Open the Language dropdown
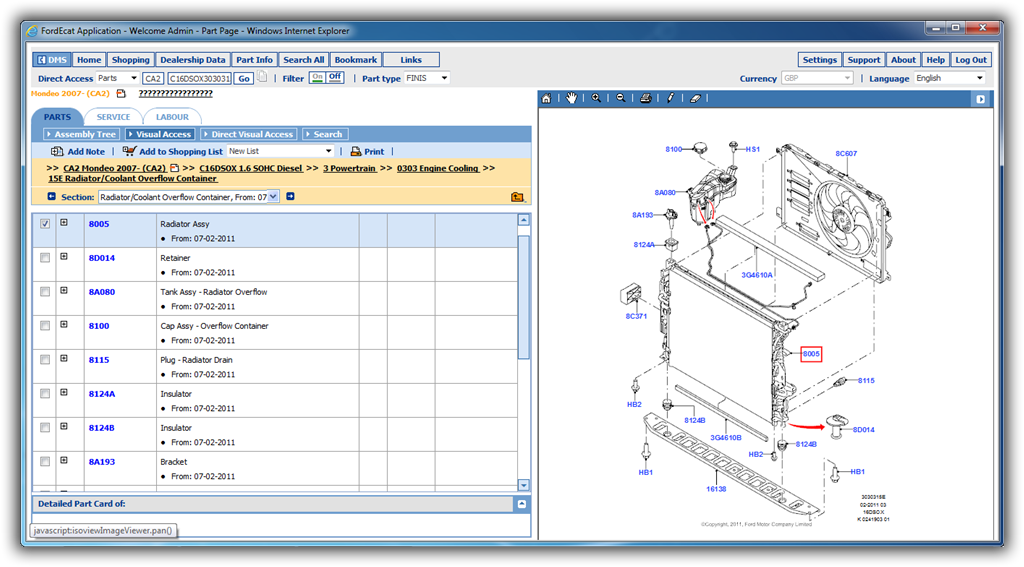Image resolution: width=1024 pixels, height=567 pixels. coord(950,78)
